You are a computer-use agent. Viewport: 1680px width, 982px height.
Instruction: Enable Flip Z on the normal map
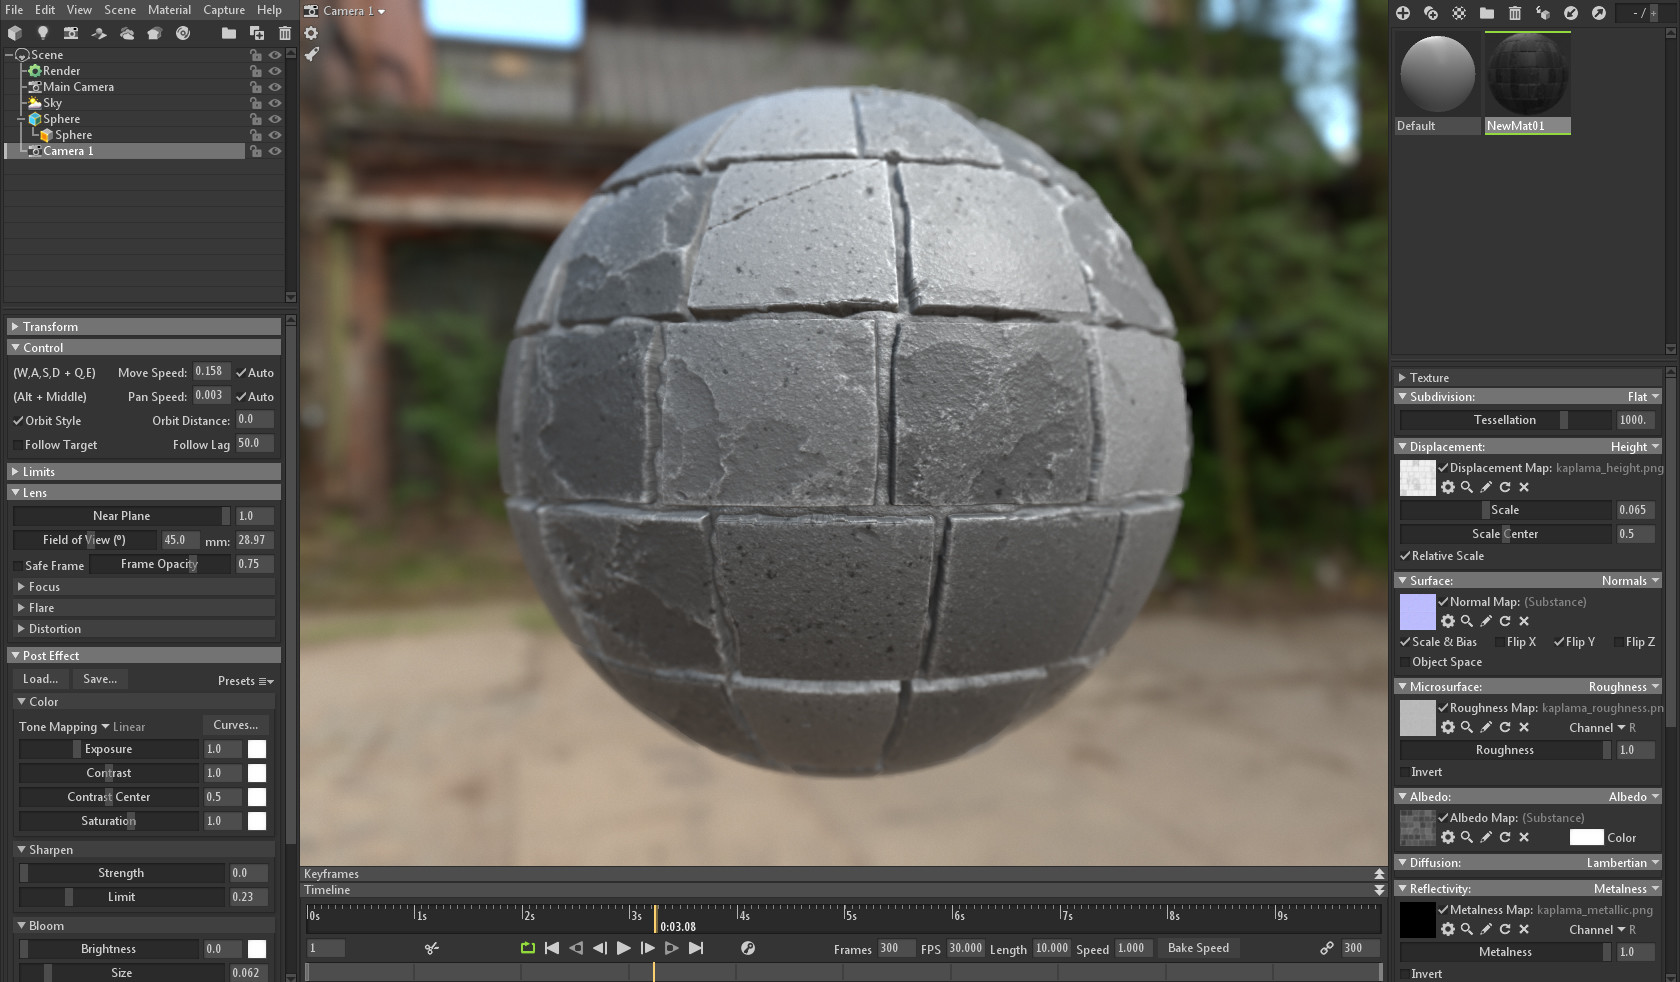1621,641
